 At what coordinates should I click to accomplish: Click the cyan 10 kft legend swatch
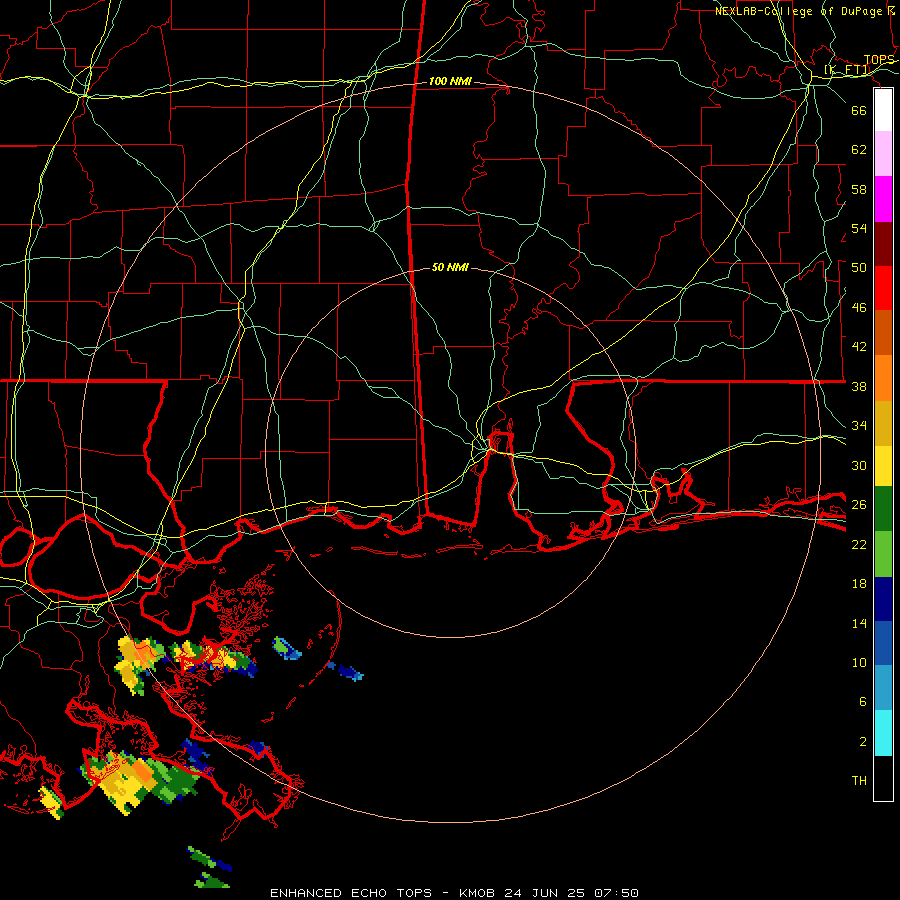883,733
